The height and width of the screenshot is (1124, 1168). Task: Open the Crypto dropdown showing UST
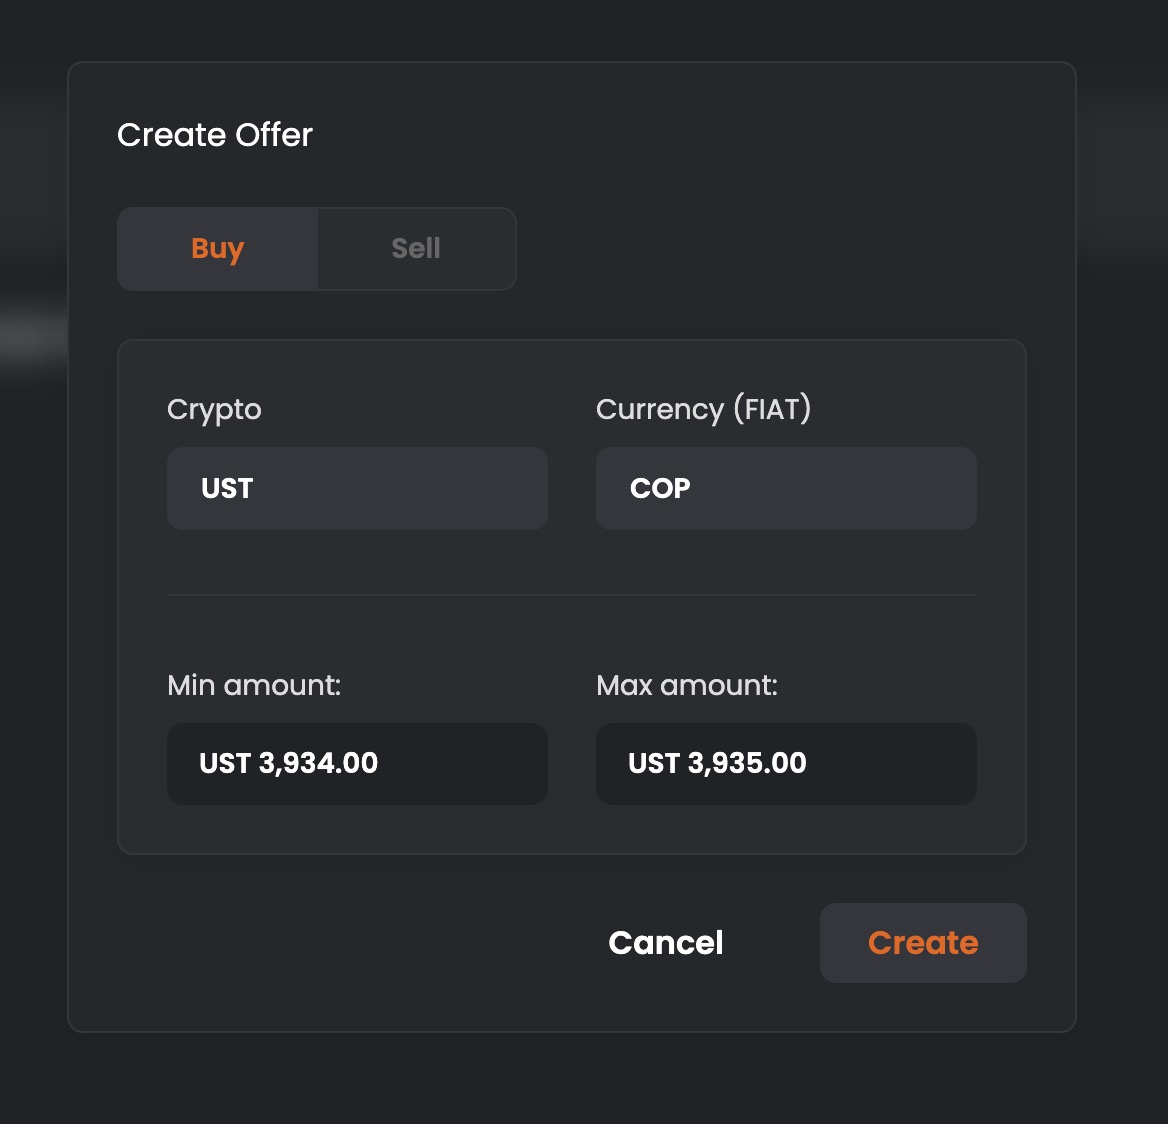click(357, 488)
